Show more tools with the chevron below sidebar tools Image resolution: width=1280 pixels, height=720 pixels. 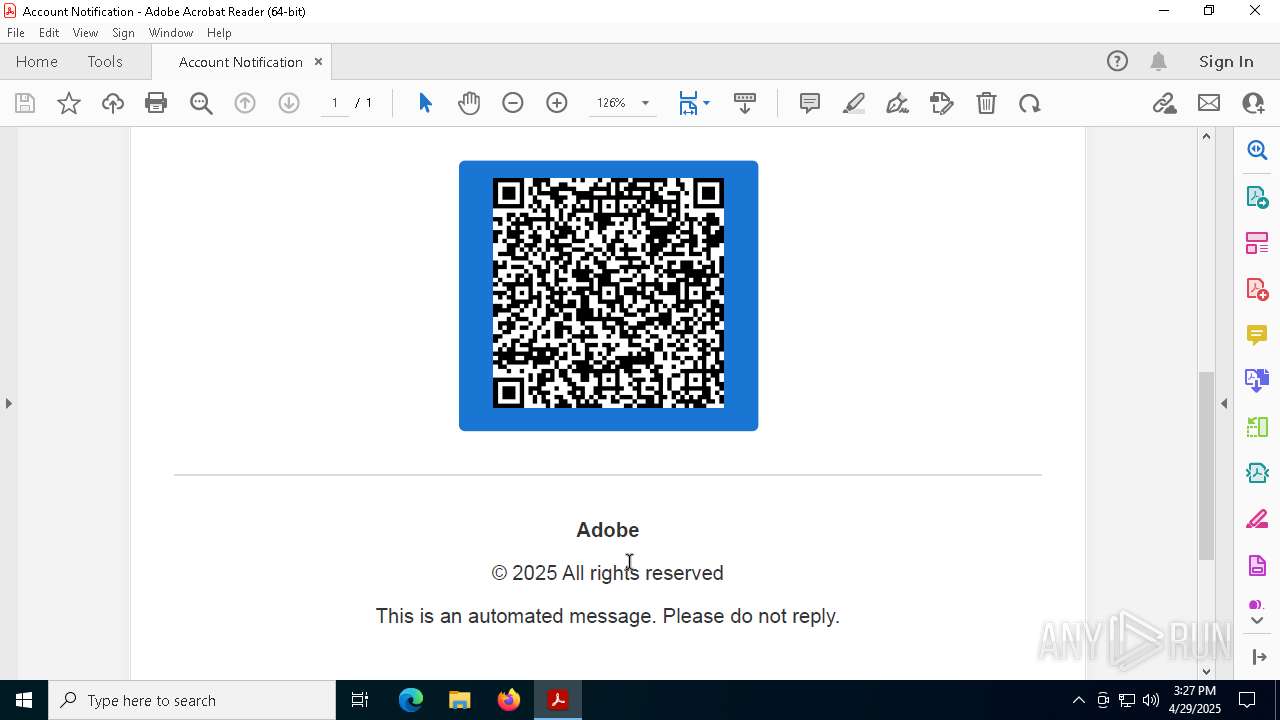[x=1257, y=621]
